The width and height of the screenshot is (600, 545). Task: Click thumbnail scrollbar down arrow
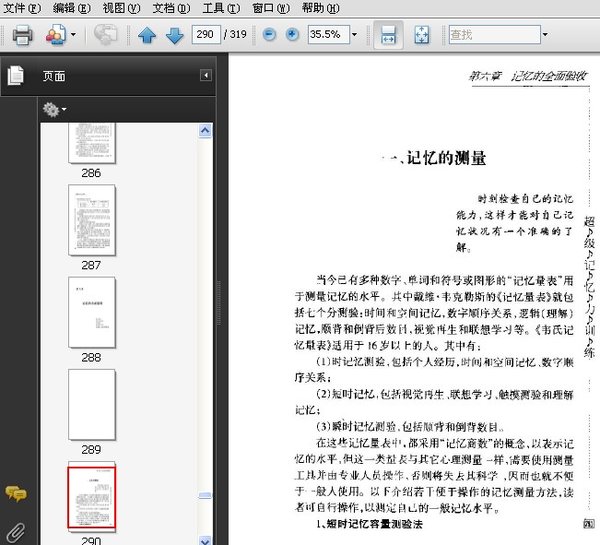point(205,540)
